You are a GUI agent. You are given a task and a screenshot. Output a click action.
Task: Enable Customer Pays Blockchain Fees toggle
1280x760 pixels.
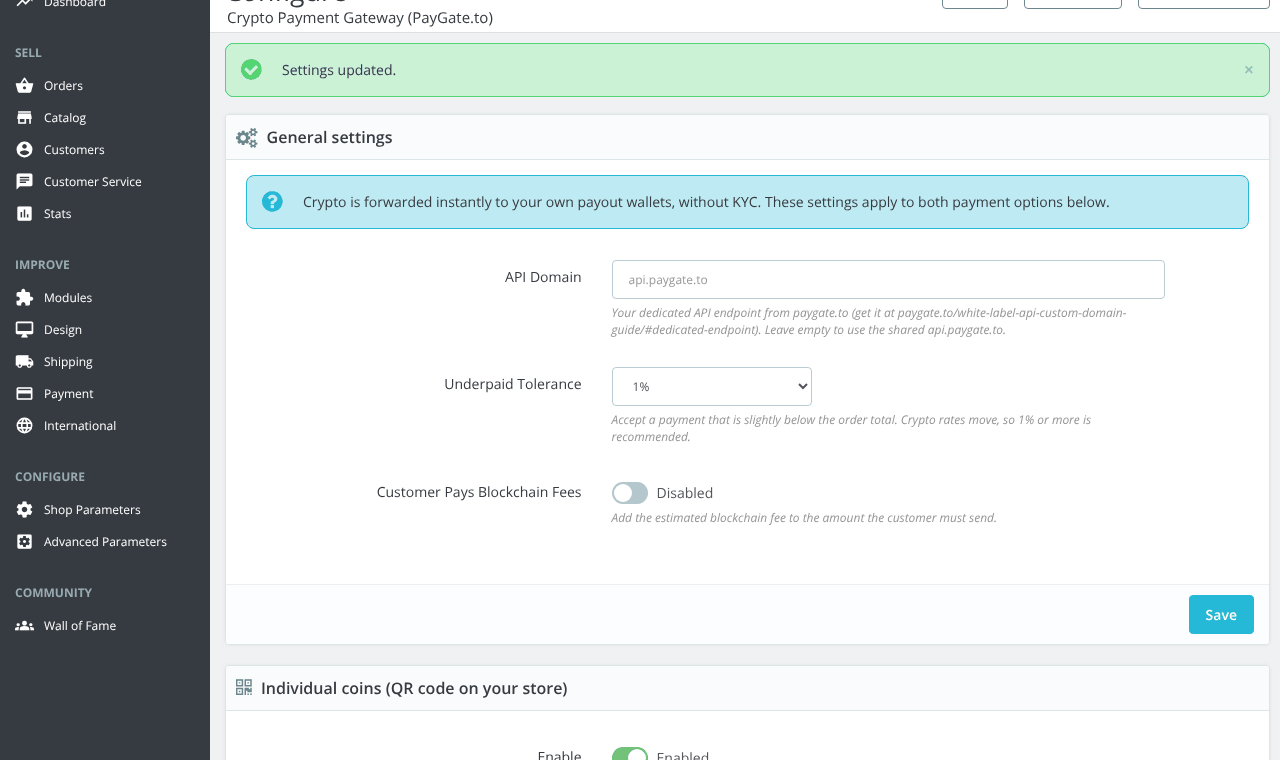tap(630, 493)
